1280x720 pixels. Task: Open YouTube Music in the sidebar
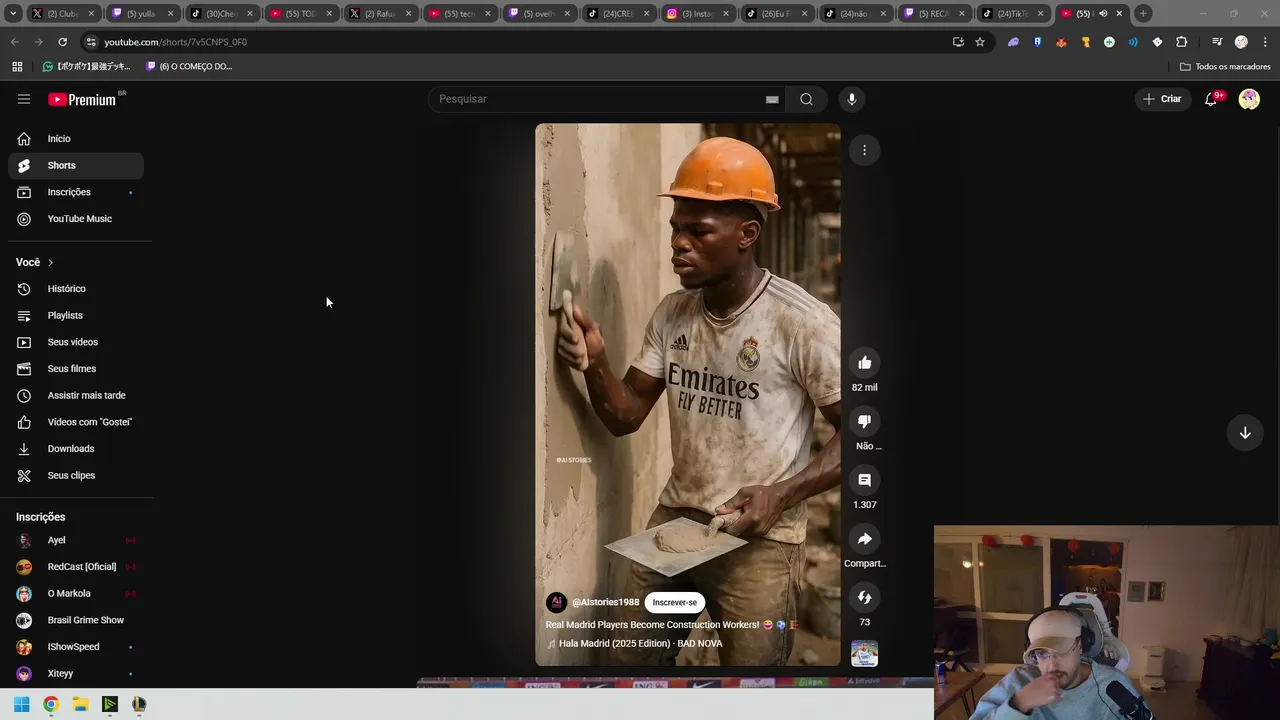76,219
